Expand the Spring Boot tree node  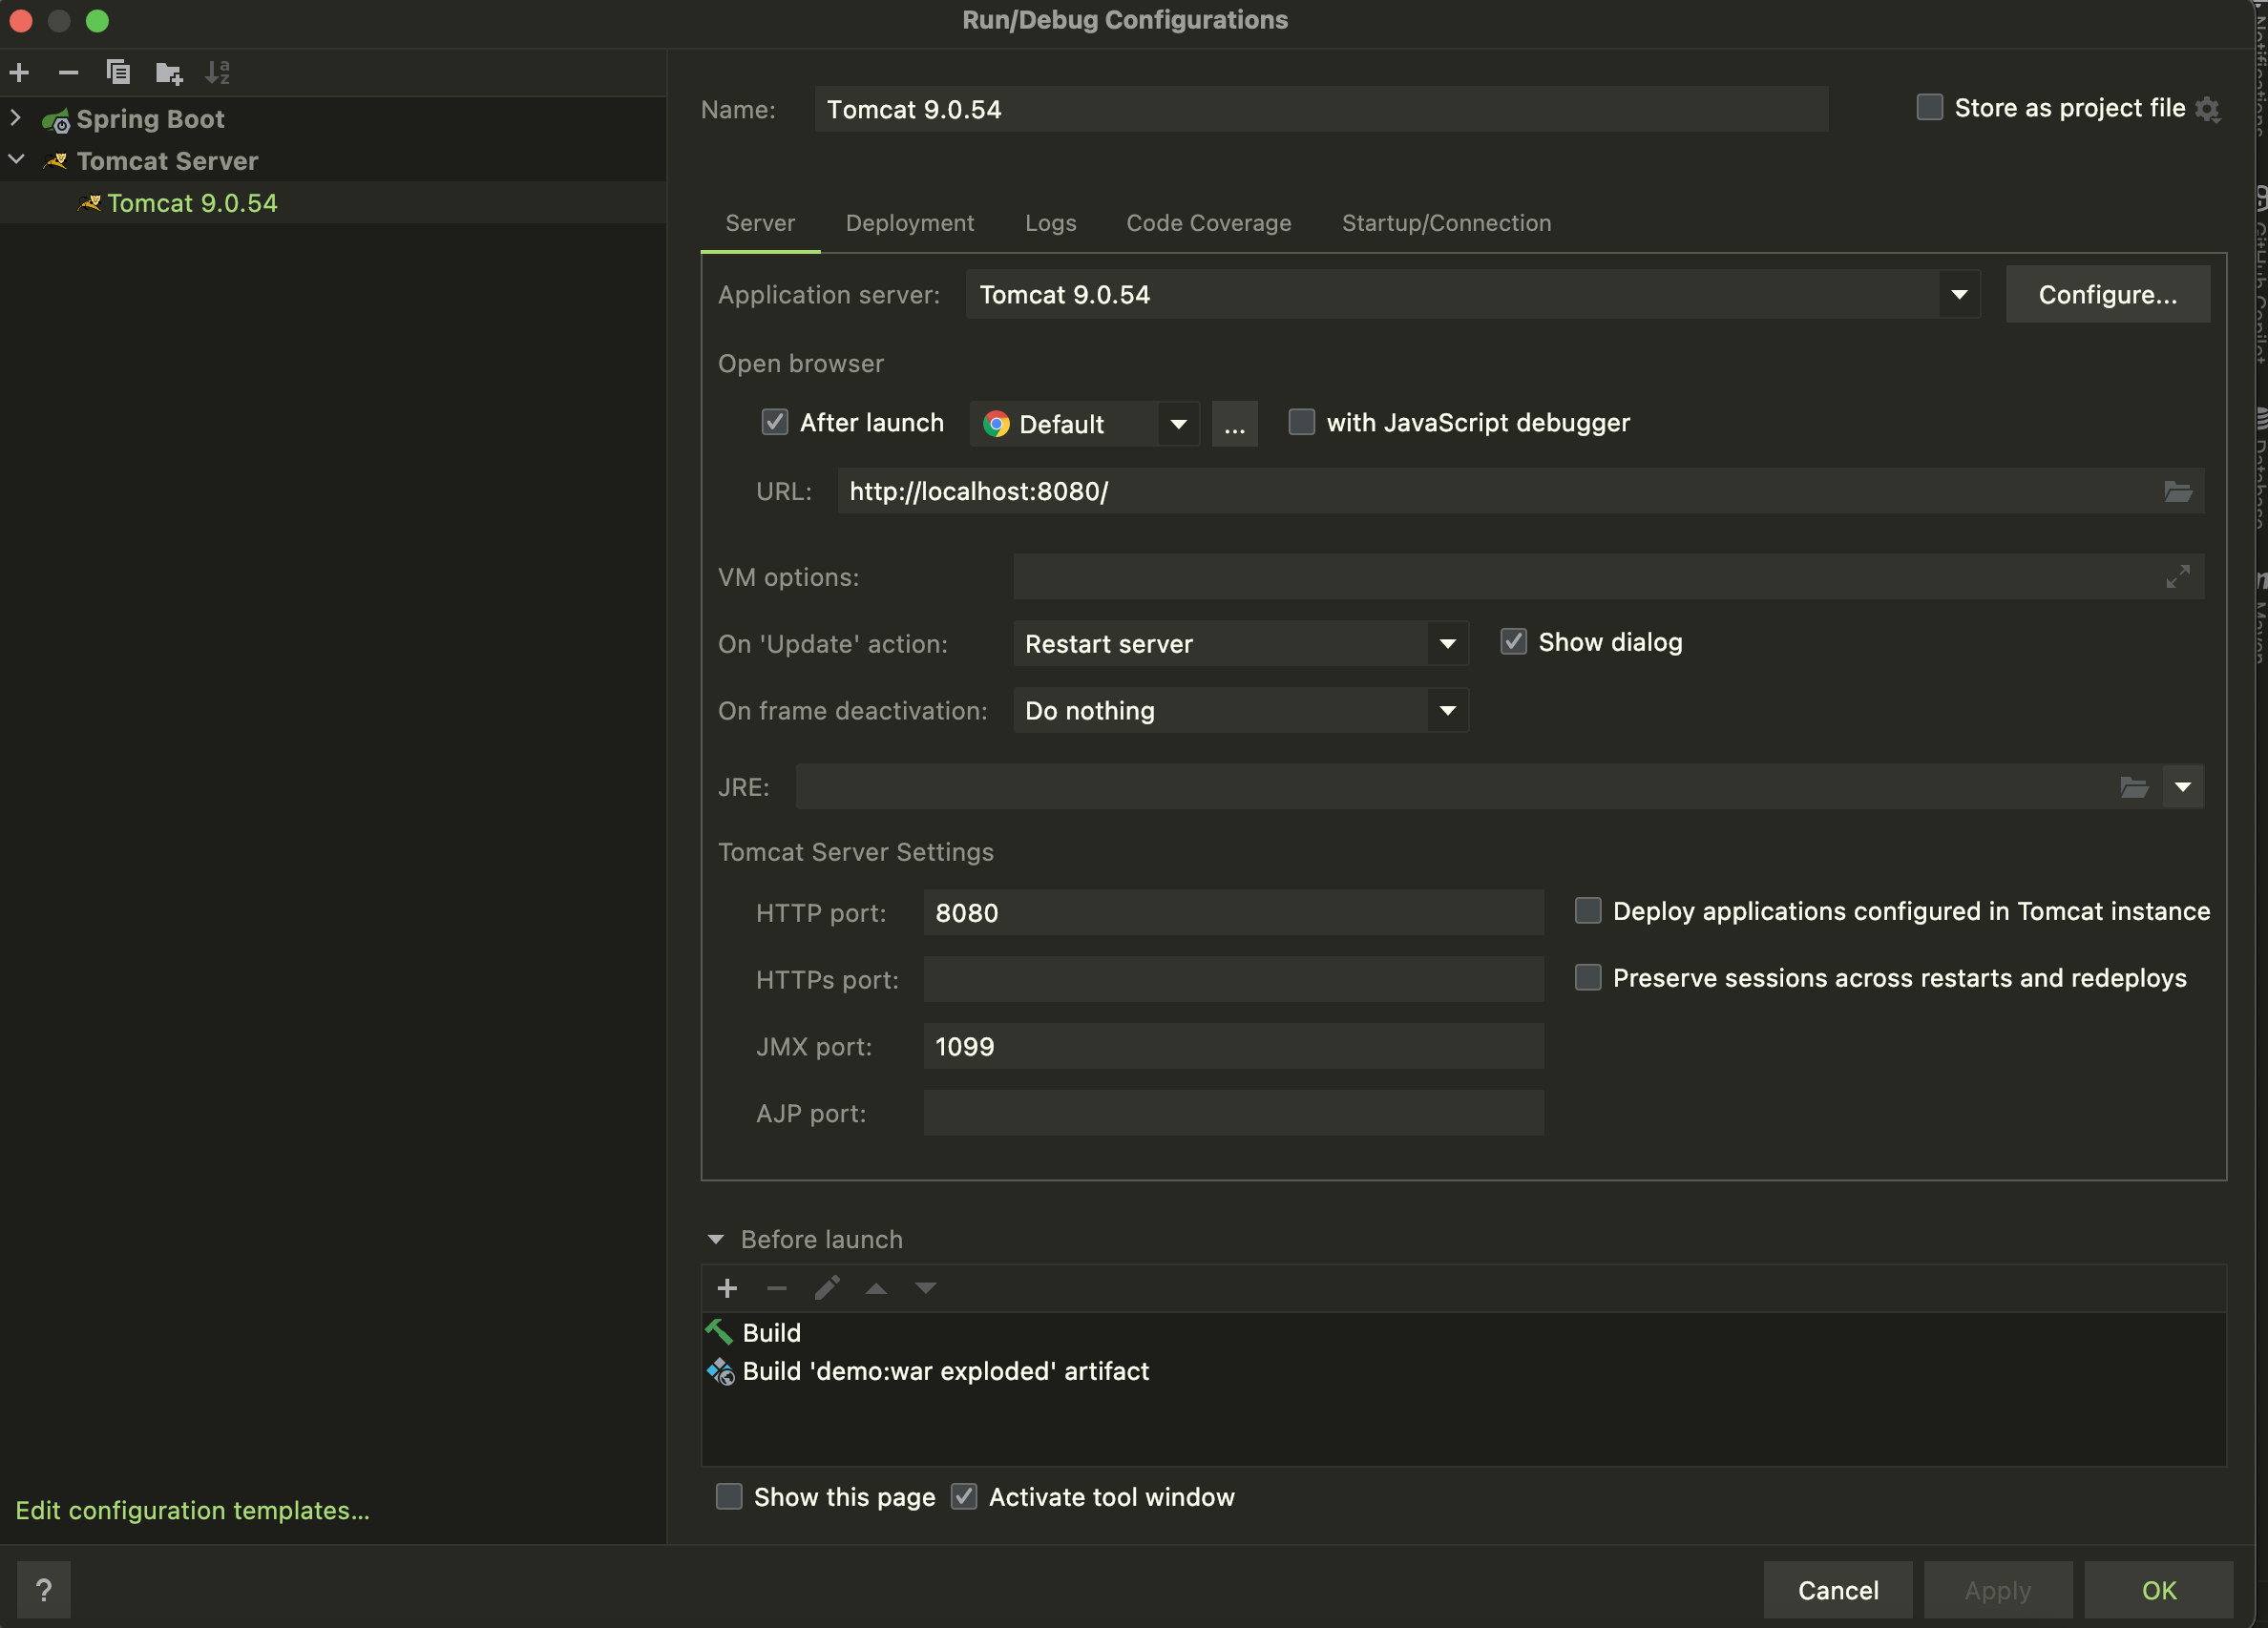(16, 118)
